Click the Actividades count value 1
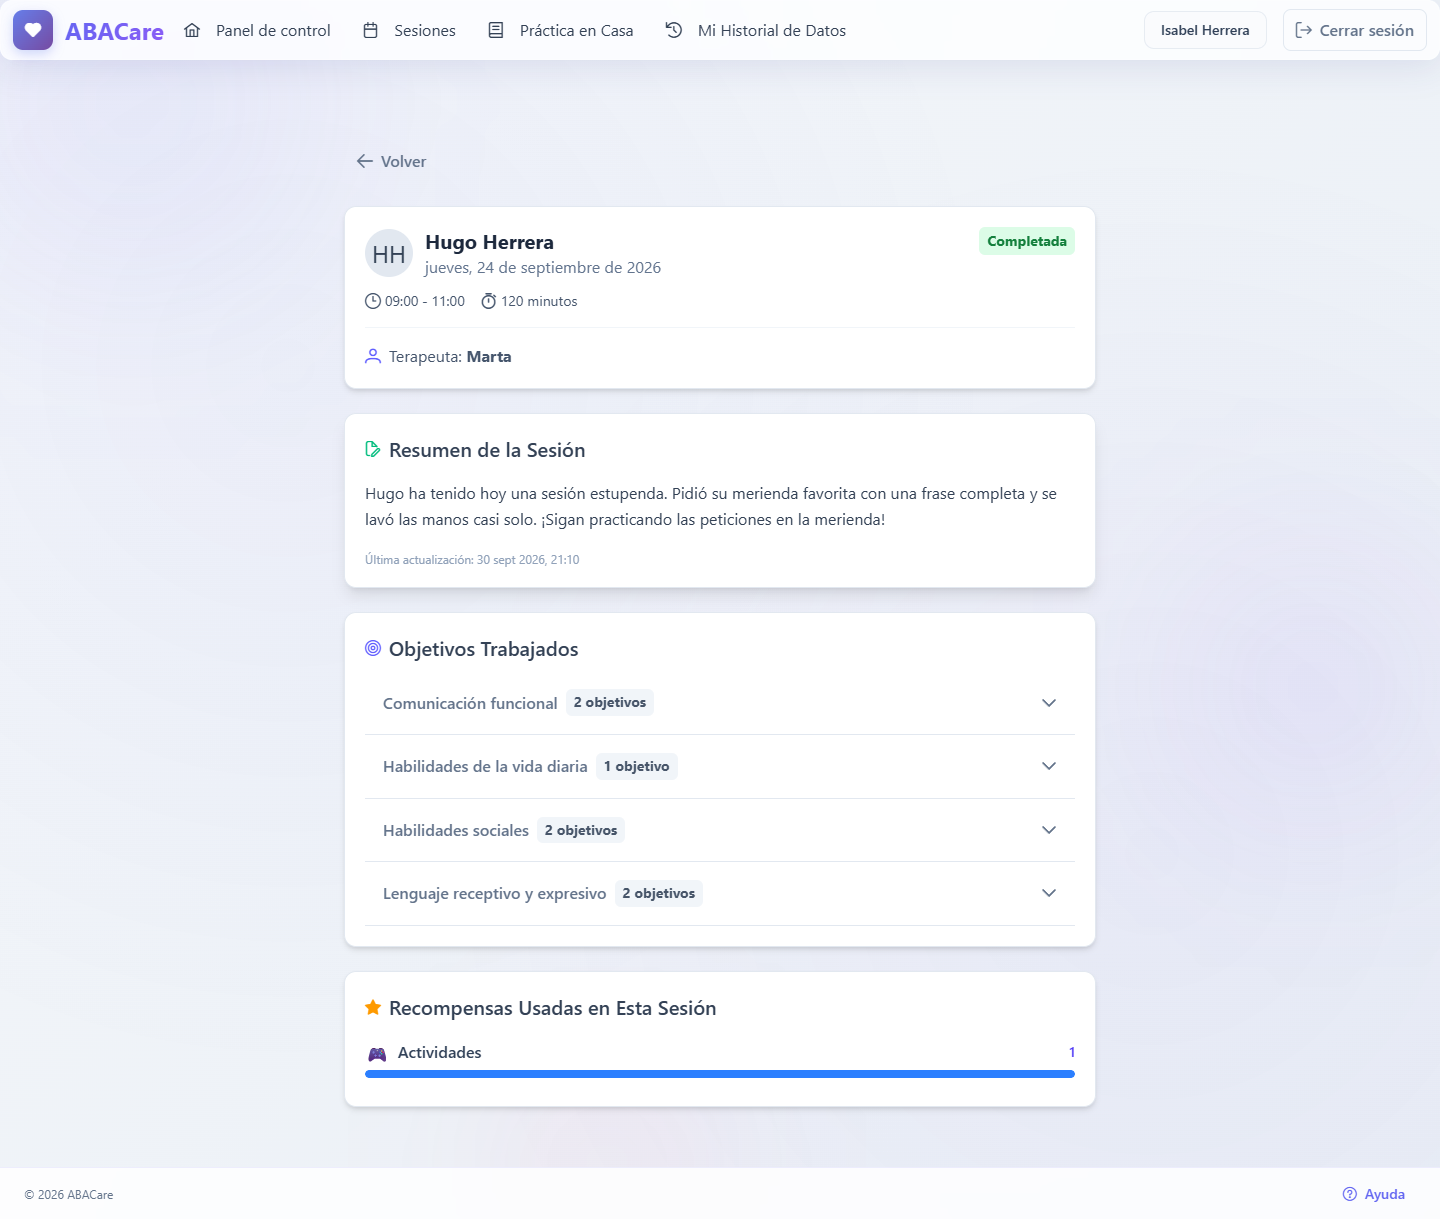 pyautogui.click(x=1072, y=1052)
